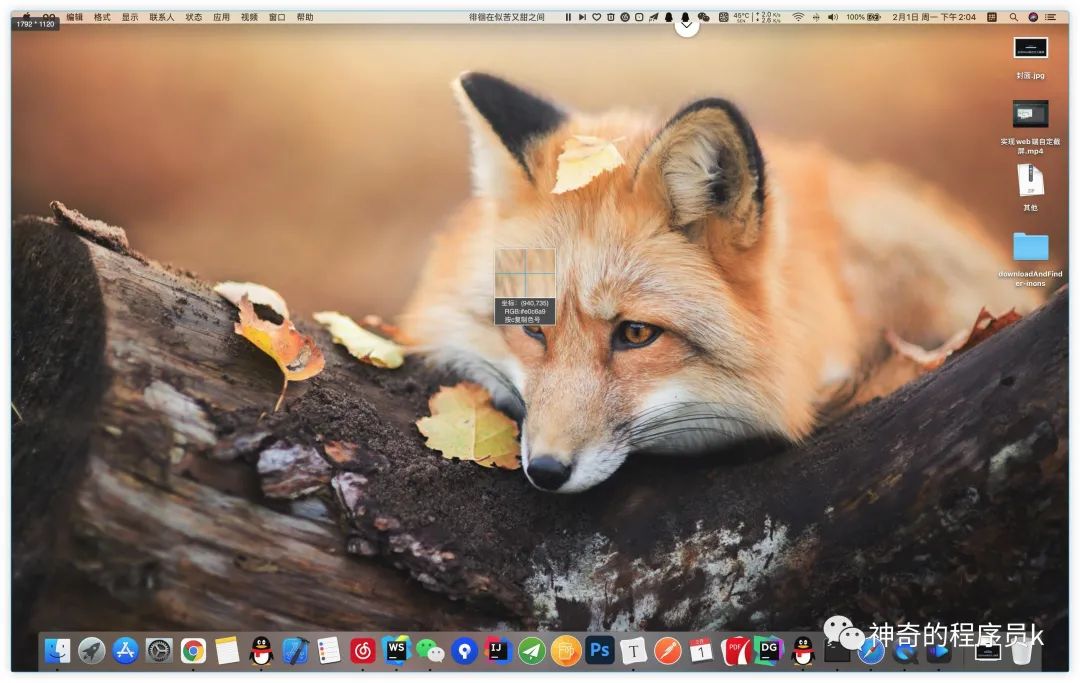Image resolution: width=1080 pixels, height=683 pixels.
Task: Activate Siri from the menu bar
Action: (x=1033, y=17)
